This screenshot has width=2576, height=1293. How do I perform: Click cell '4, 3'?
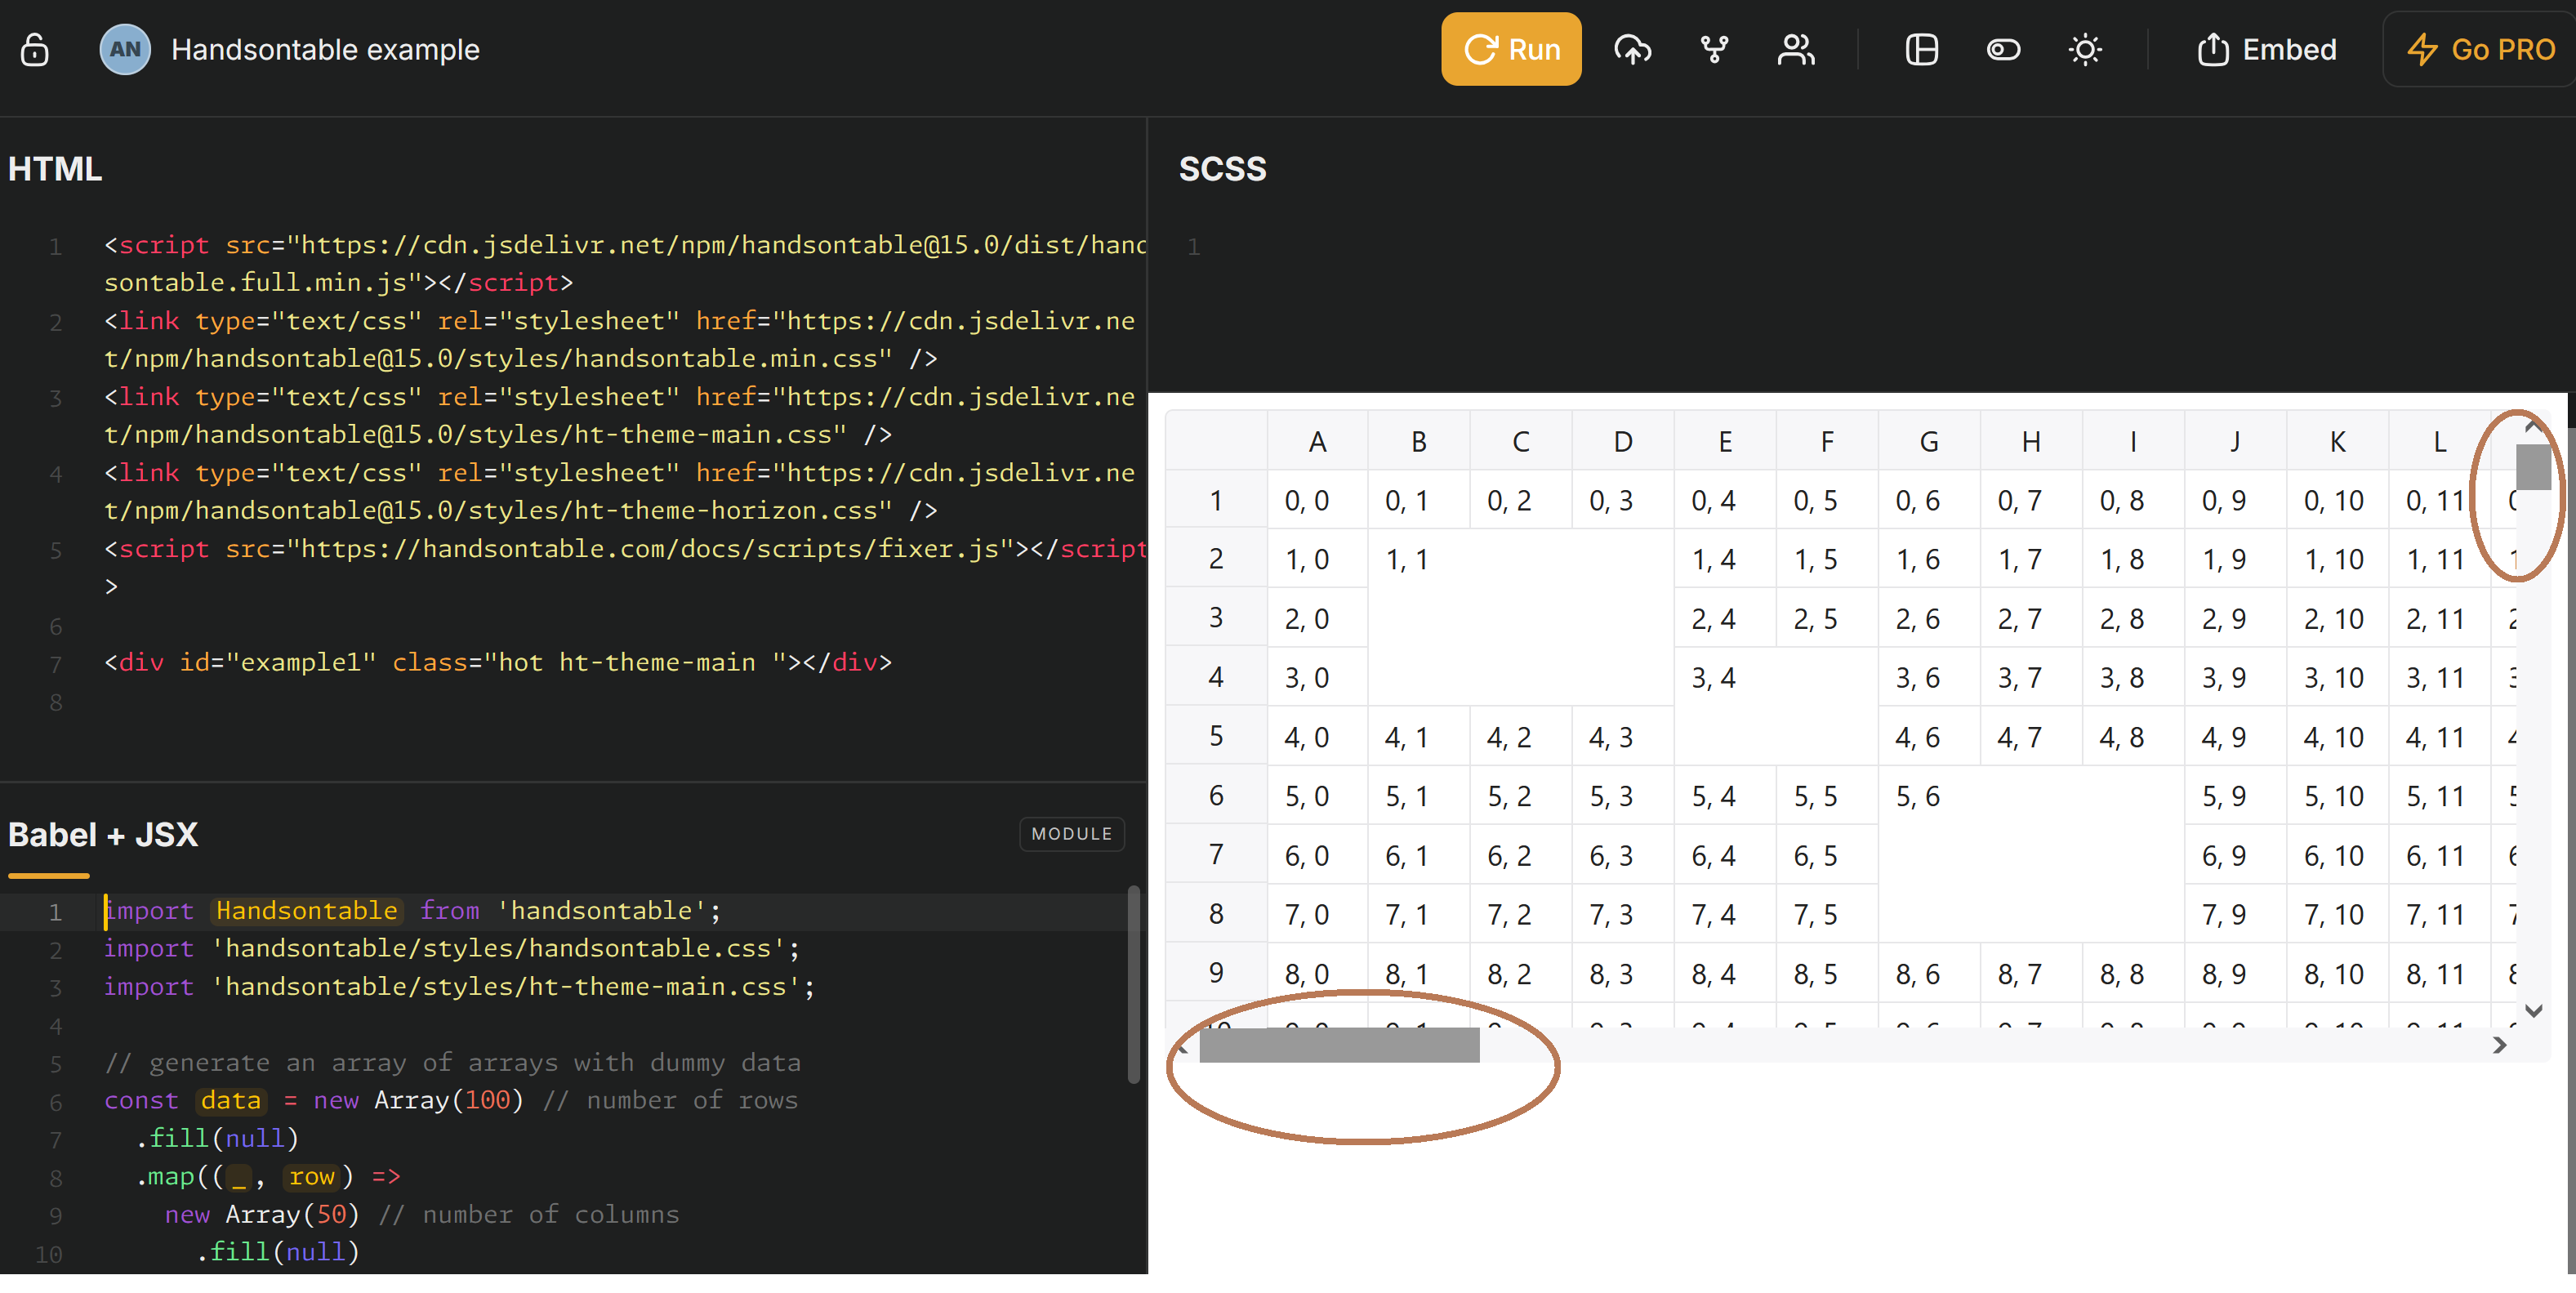click(x=1623, y=737)
